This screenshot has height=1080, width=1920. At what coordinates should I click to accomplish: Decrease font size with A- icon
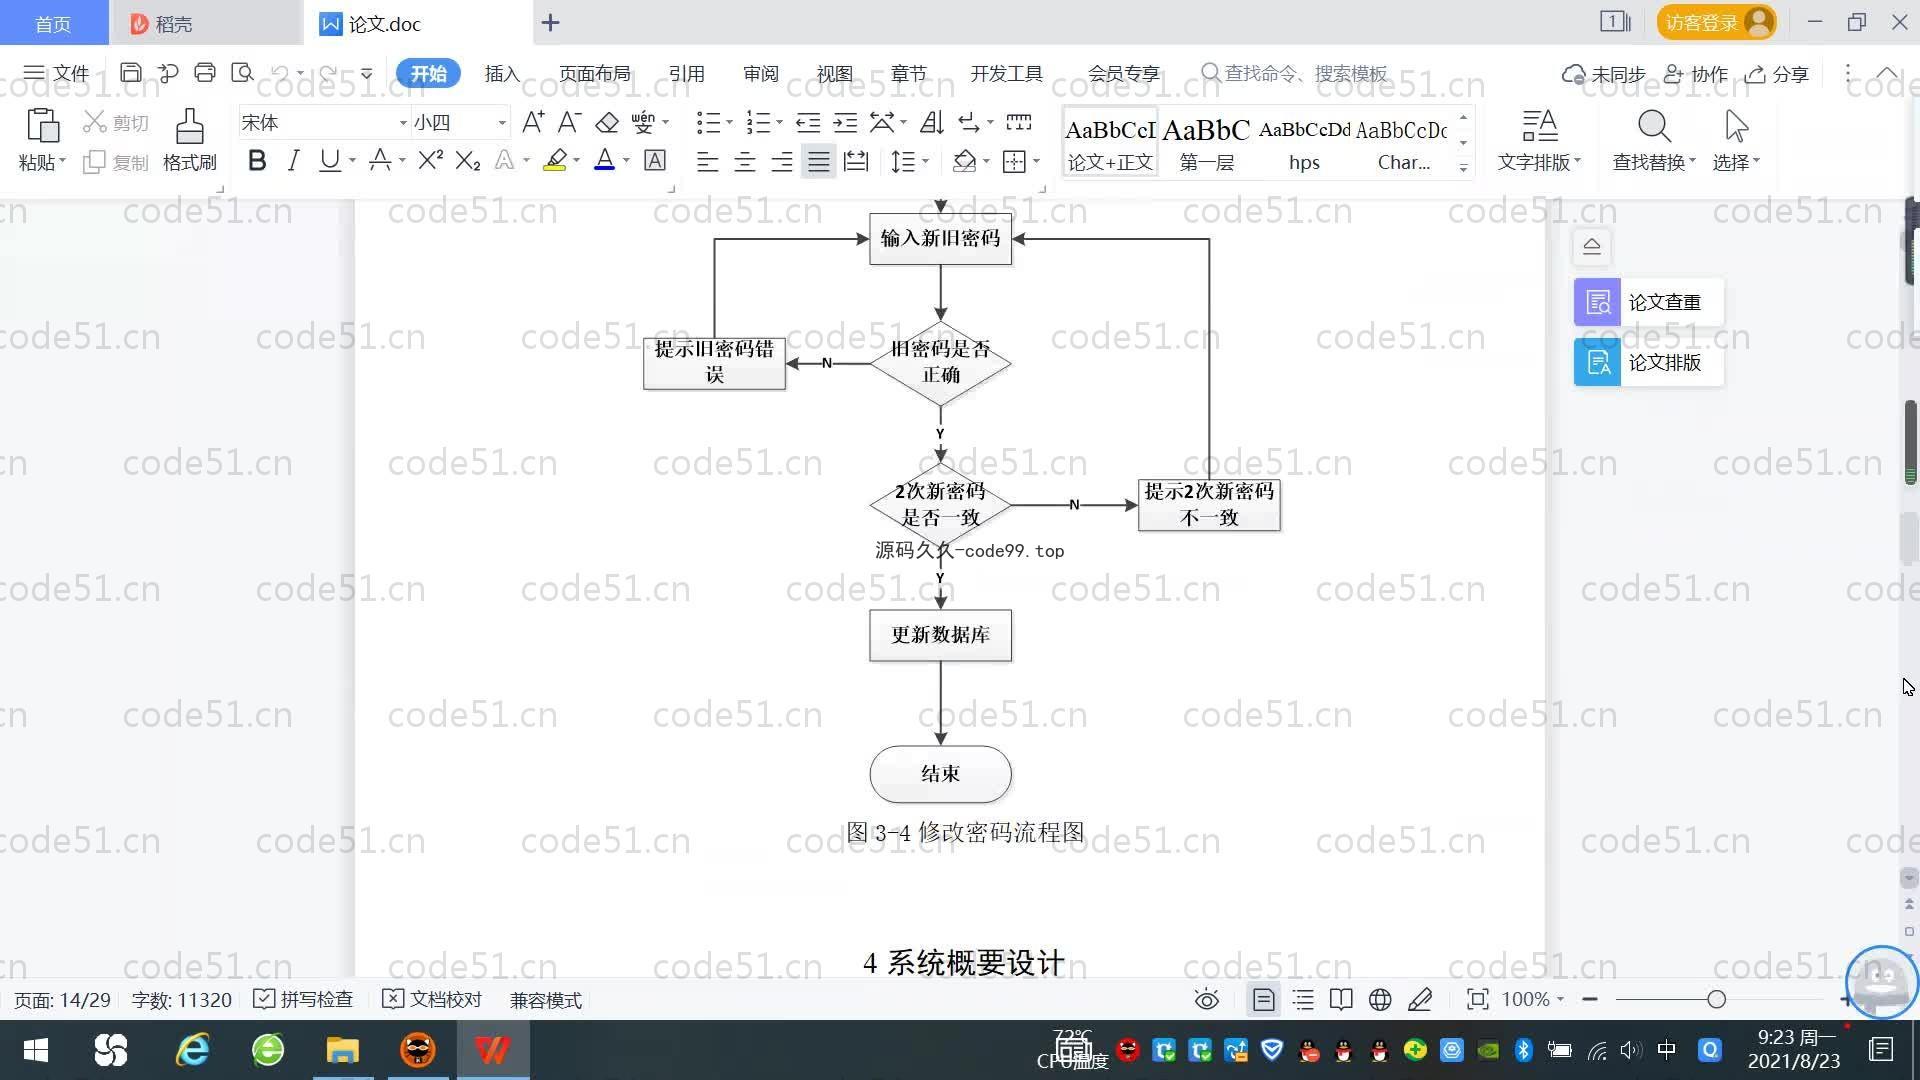click(x=569, y=122)
